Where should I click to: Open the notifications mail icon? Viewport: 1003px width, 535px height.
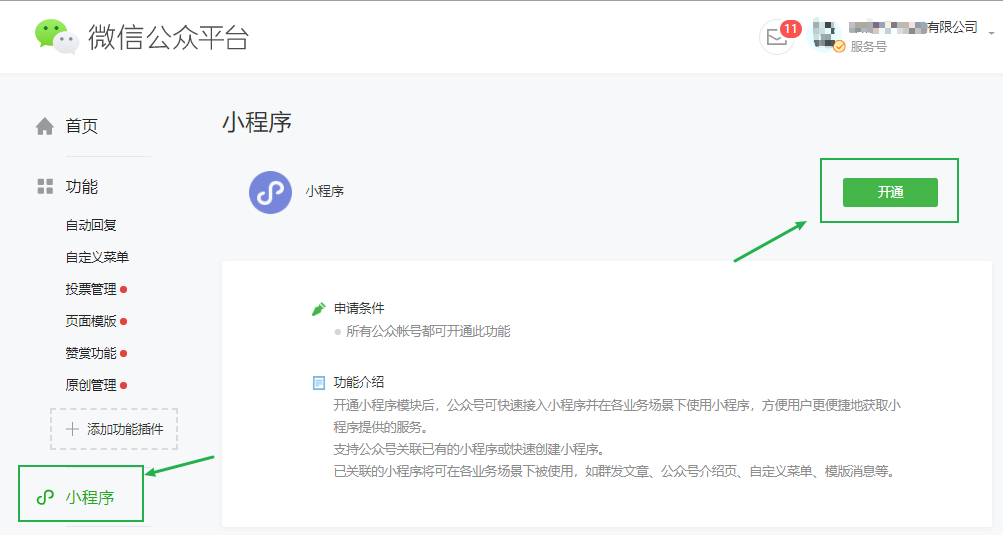(x=777, y=38)
